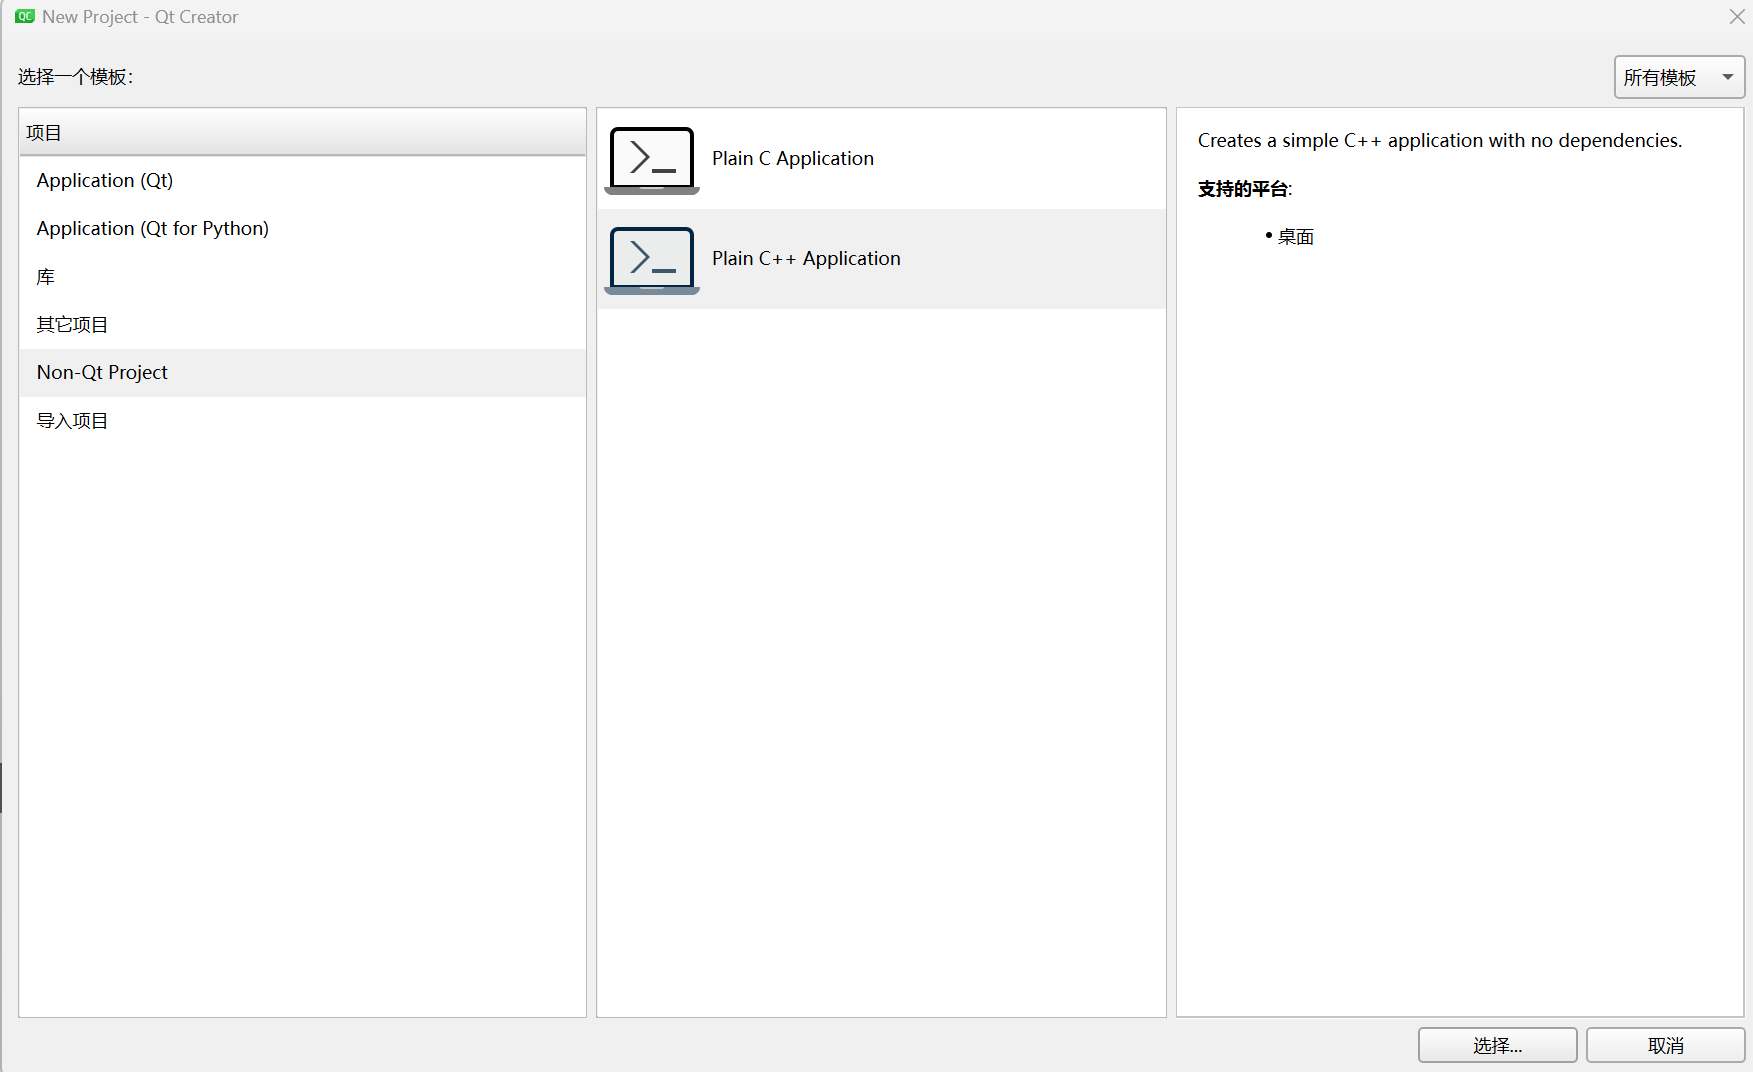Select the Application (Qt) category
Screen dimensions: 1753x1072
(302, 181)
